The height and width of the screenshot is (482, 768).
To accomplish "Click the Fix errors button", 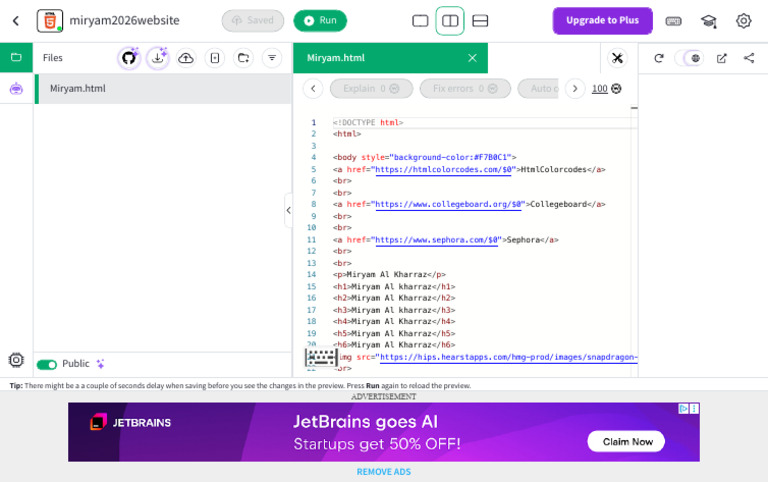I will [465, 89].
